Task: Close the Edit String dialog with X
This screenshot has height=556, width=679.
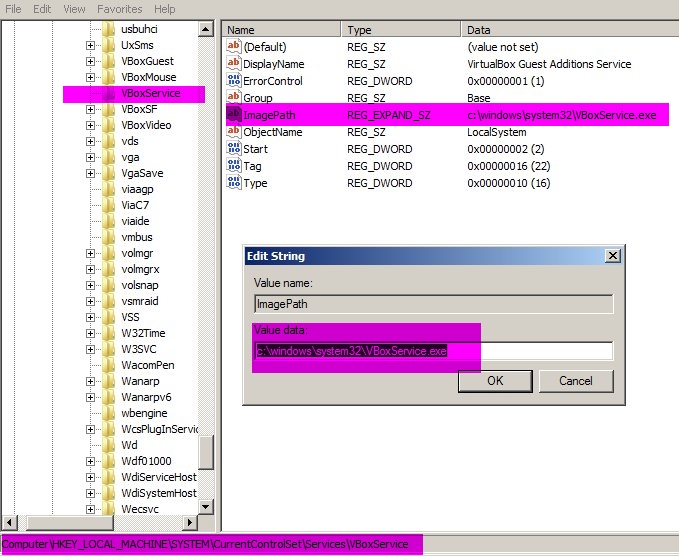Action: pos(613,256)
